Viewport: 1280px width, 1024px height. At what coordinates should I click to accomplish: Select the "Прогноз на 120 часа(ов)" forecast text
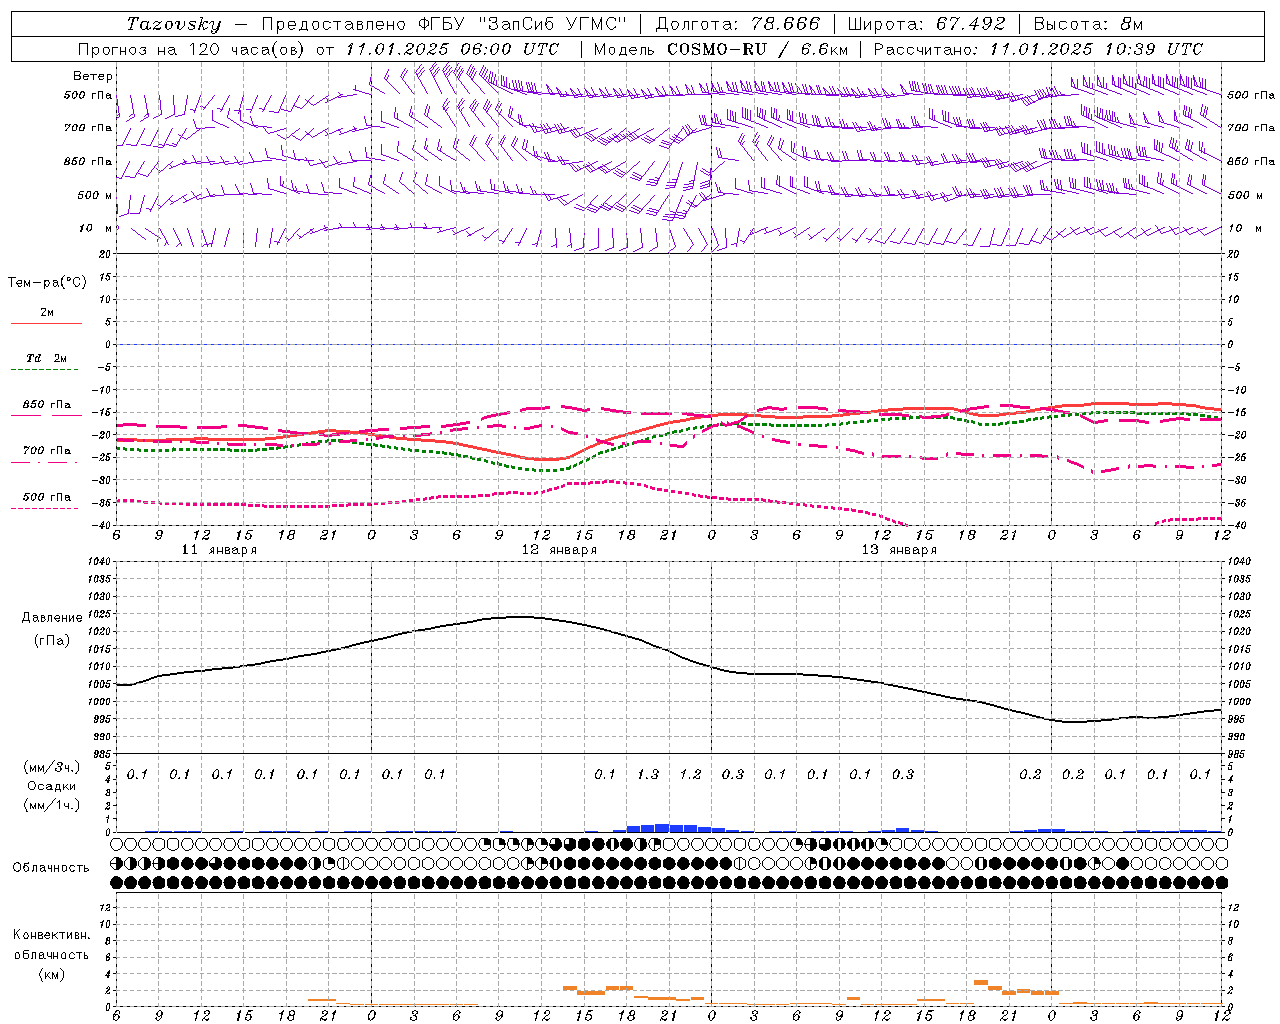click(x=193, y=49)
